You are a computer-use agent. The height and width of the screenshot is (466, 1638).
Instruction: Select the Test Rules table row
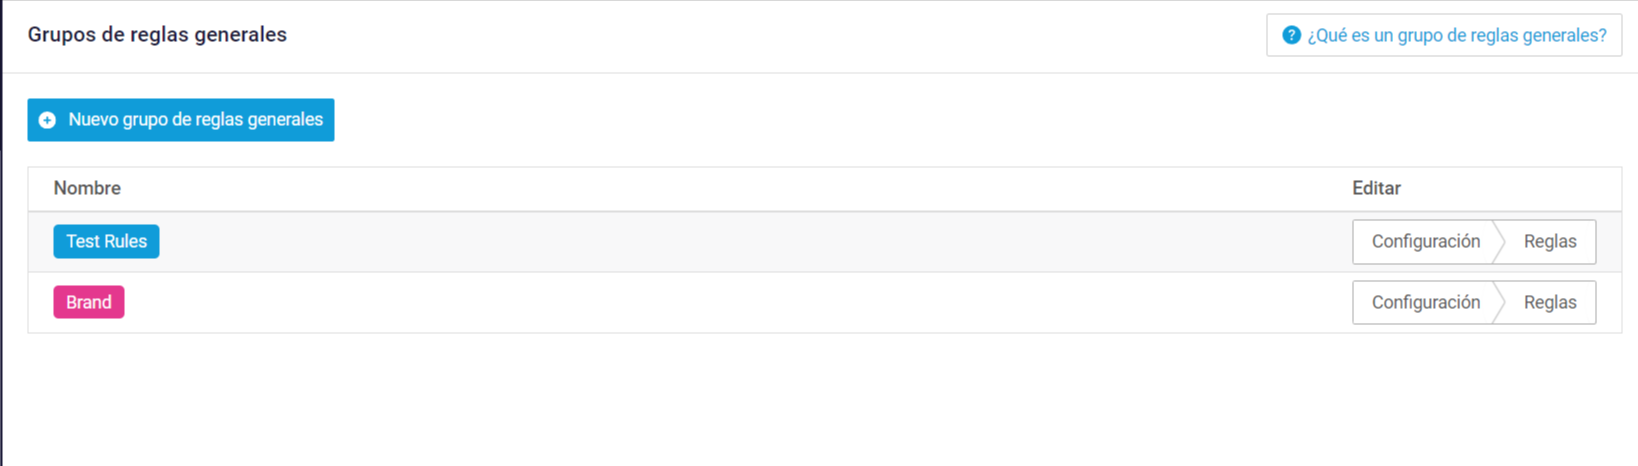tap(824, 242)
